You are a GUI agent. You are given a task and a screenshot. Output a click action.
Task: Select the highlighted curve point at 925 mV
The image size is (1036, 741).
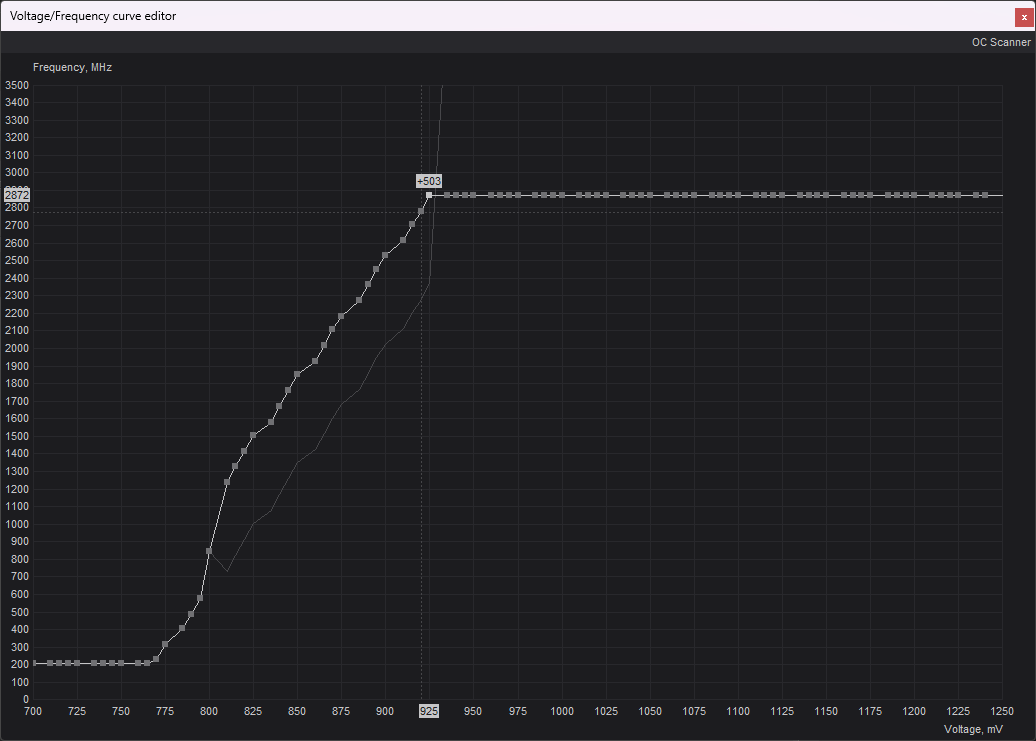click(429, 195)
